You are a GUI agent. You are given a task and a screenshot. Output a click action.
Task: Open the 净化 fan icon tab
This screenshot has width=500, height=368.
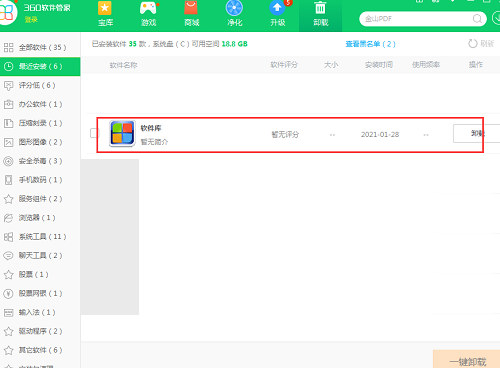click(234, 14)
